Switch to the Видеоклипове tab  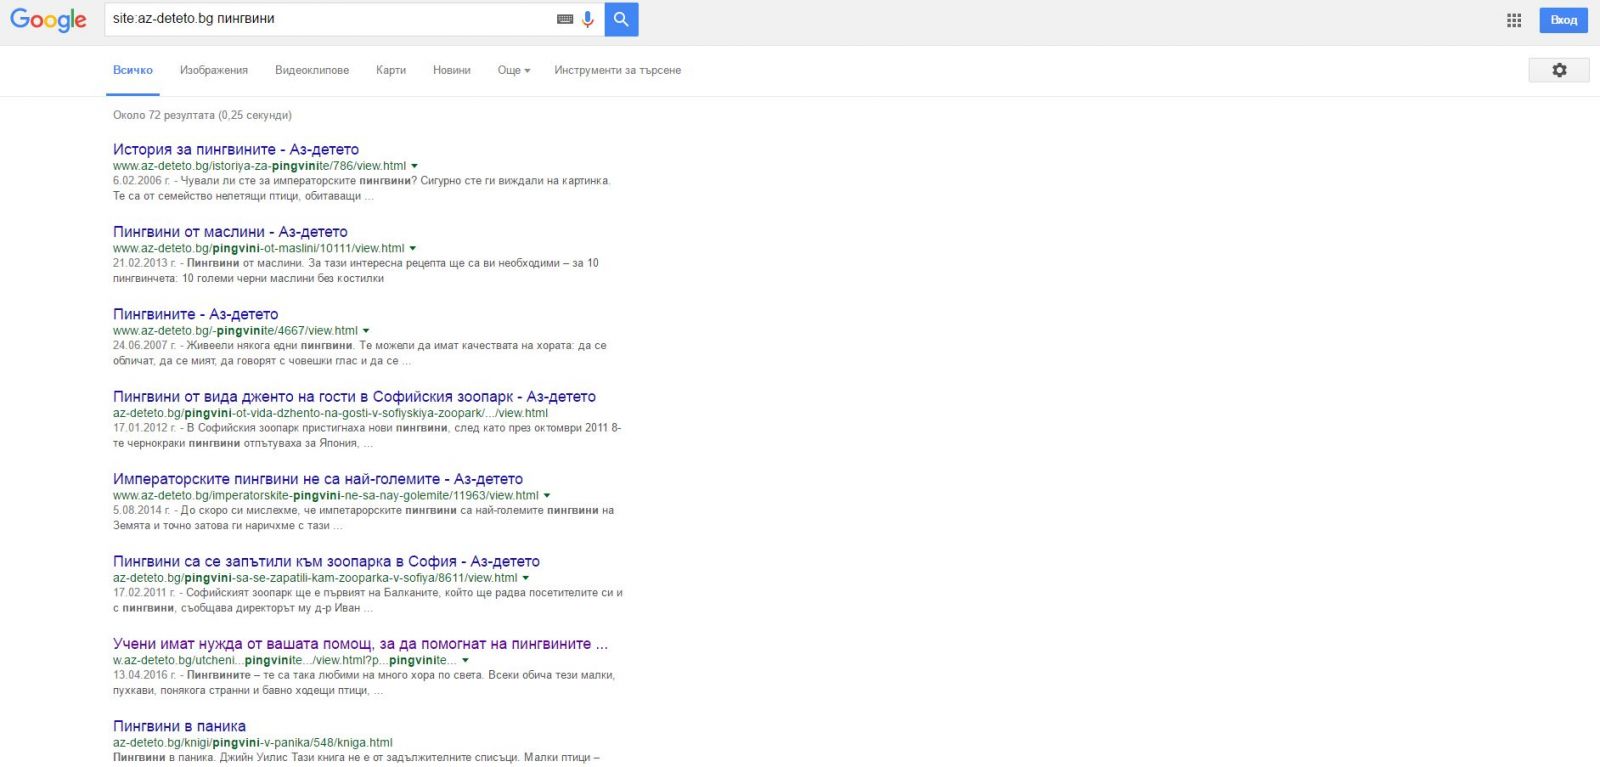[312, 70]
